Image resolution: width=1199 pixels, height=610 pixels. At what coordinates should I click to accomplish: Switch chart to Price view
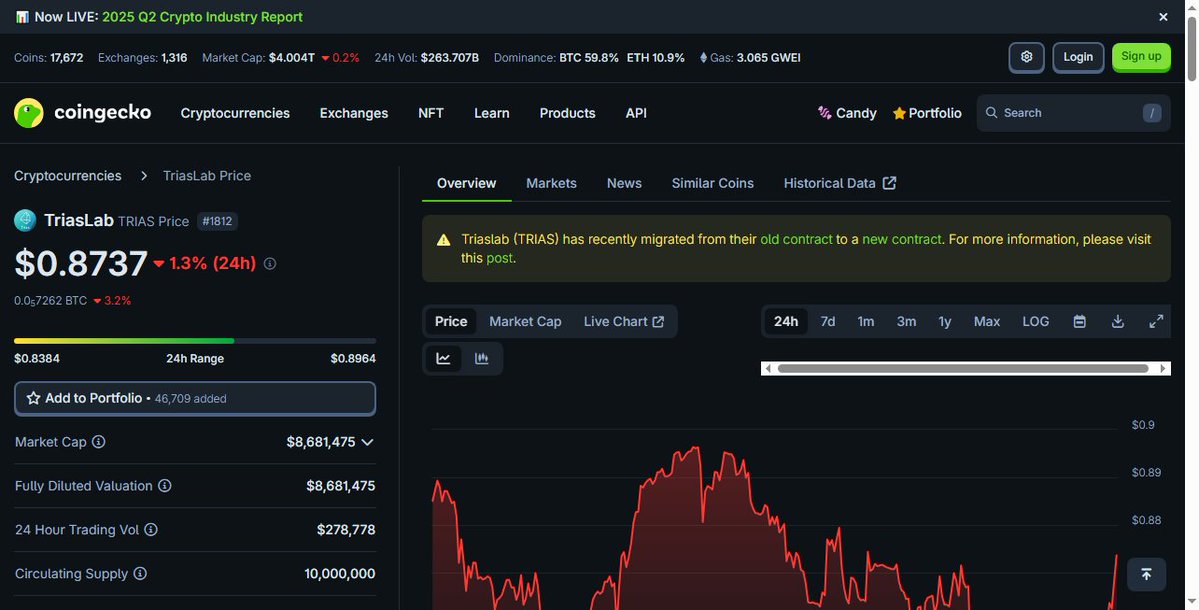click(x=451, y=322)
